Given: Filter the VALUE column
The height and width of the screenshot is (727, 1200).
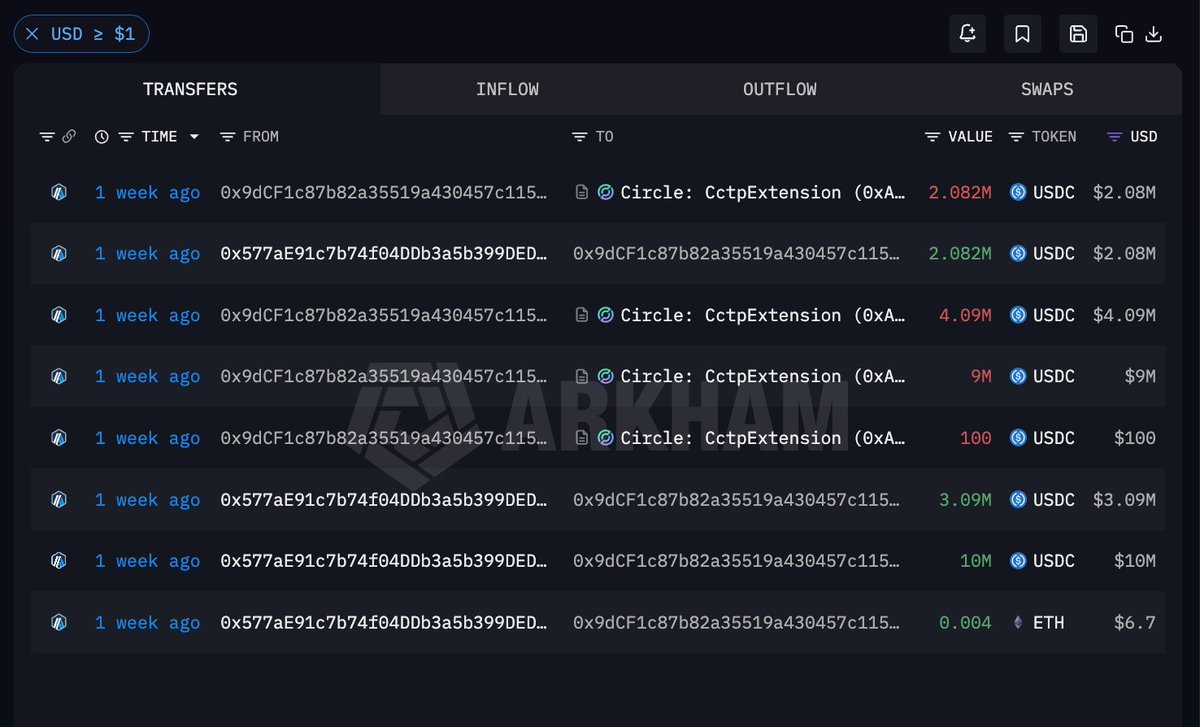Looking at the screenshot, I should click(x=933, y=137).
